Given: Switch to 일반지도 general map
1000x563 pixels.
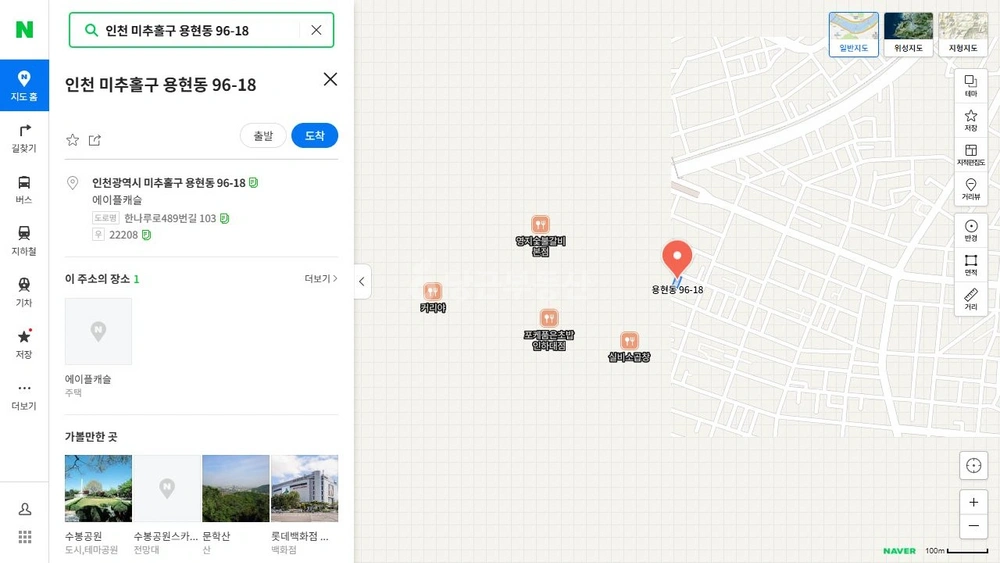Looking at the screenshot, I should (x=854, y=34).
